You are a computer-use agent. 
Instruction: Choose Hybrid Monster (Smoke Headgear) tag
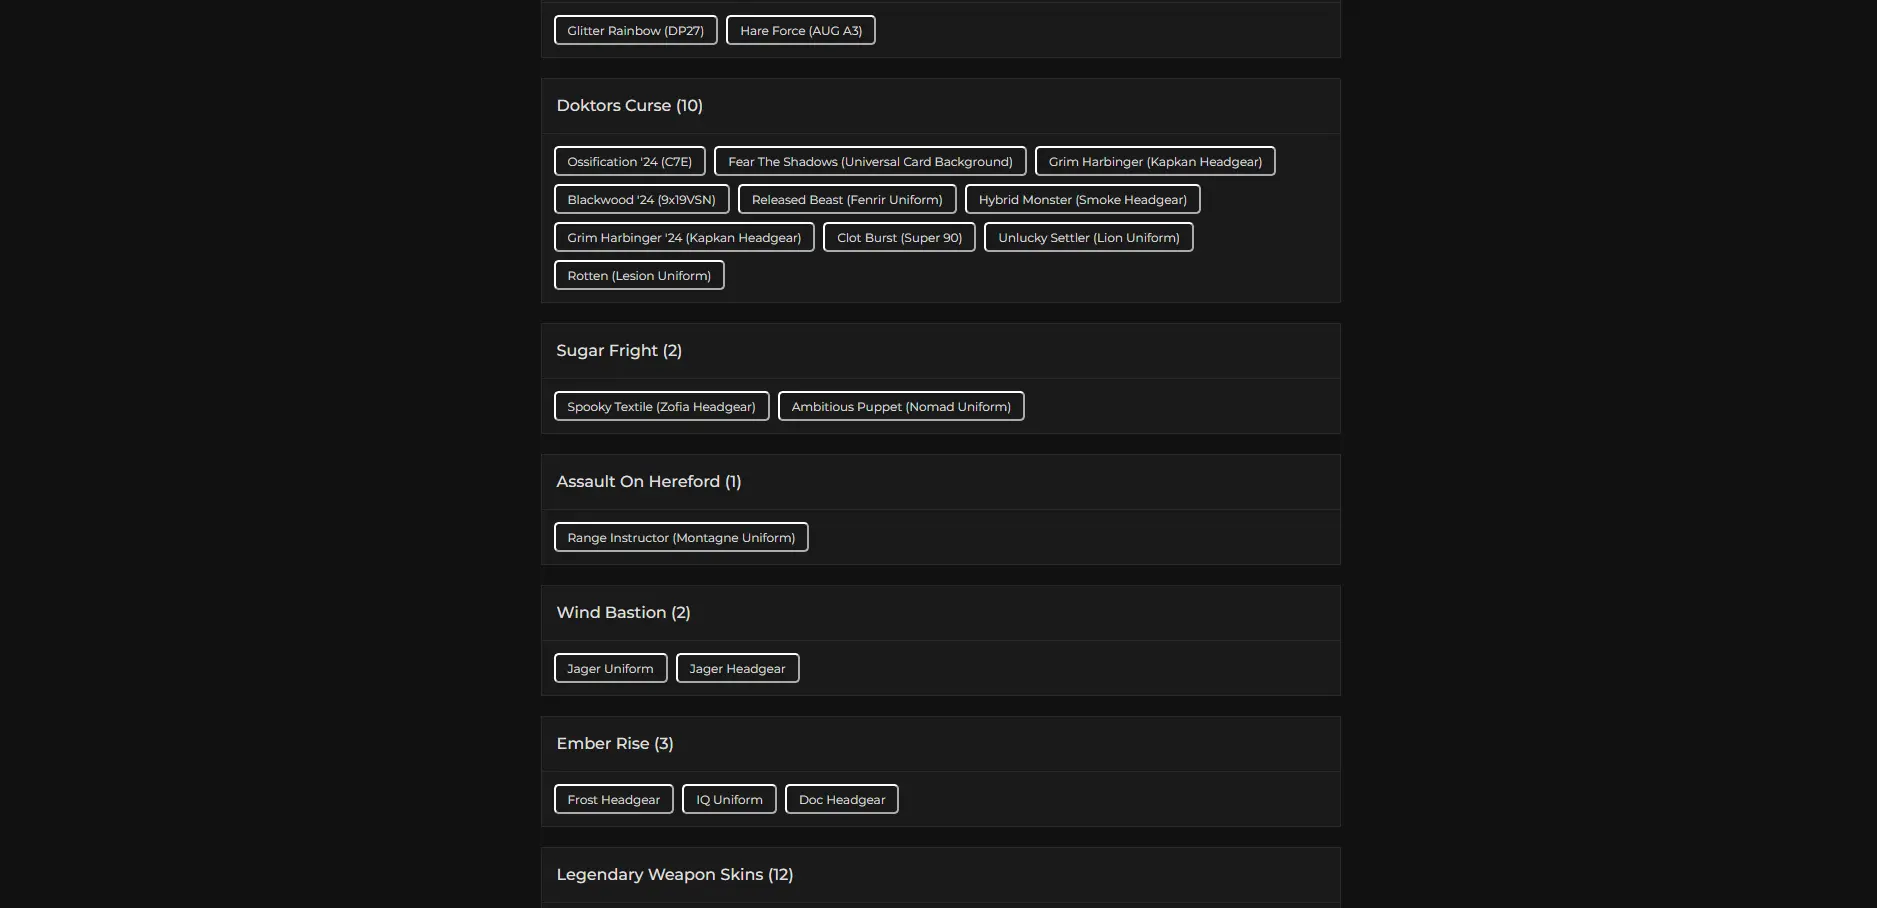(x=1082, y=200)
